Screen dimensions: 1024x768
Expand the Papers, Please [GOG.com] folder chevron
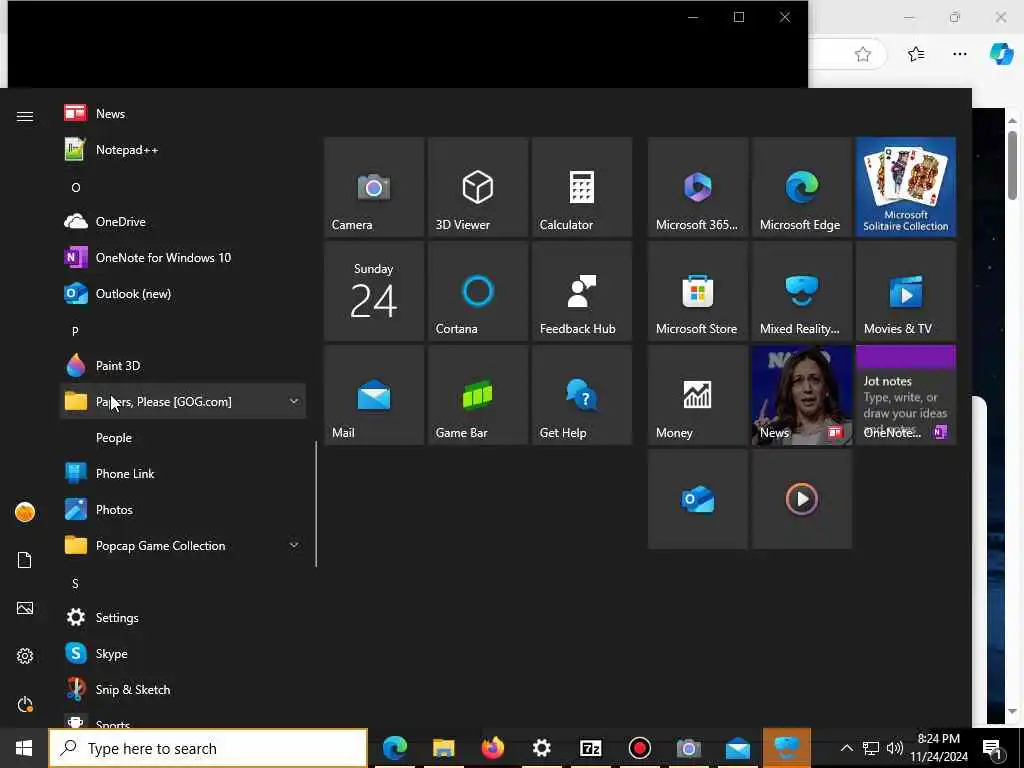coord(294,401)
